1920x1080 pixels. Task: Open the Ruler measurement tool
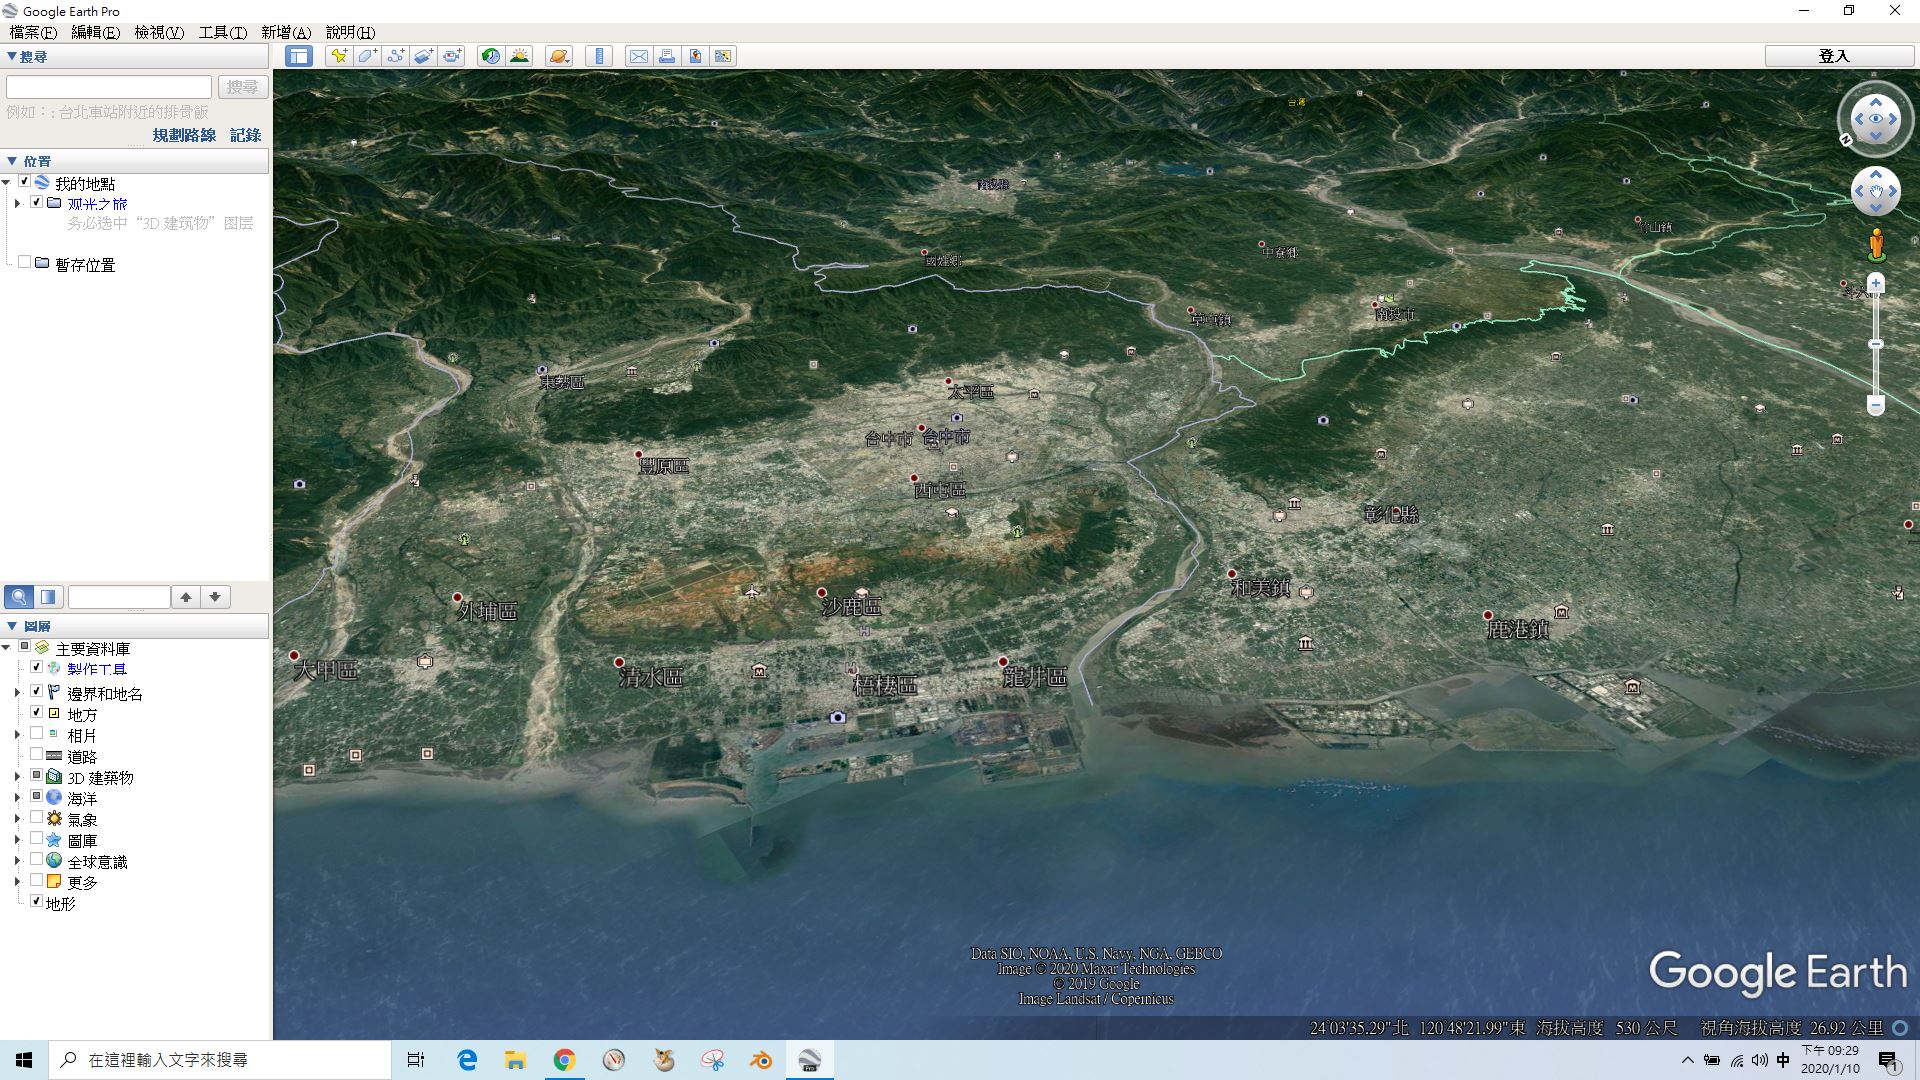[x=599, y=56]
